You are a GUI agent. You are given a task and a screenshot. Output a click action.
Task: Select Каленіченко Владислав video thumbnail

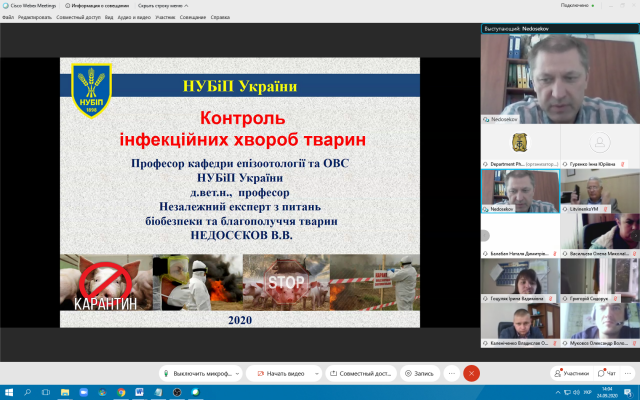coord(520,325)
